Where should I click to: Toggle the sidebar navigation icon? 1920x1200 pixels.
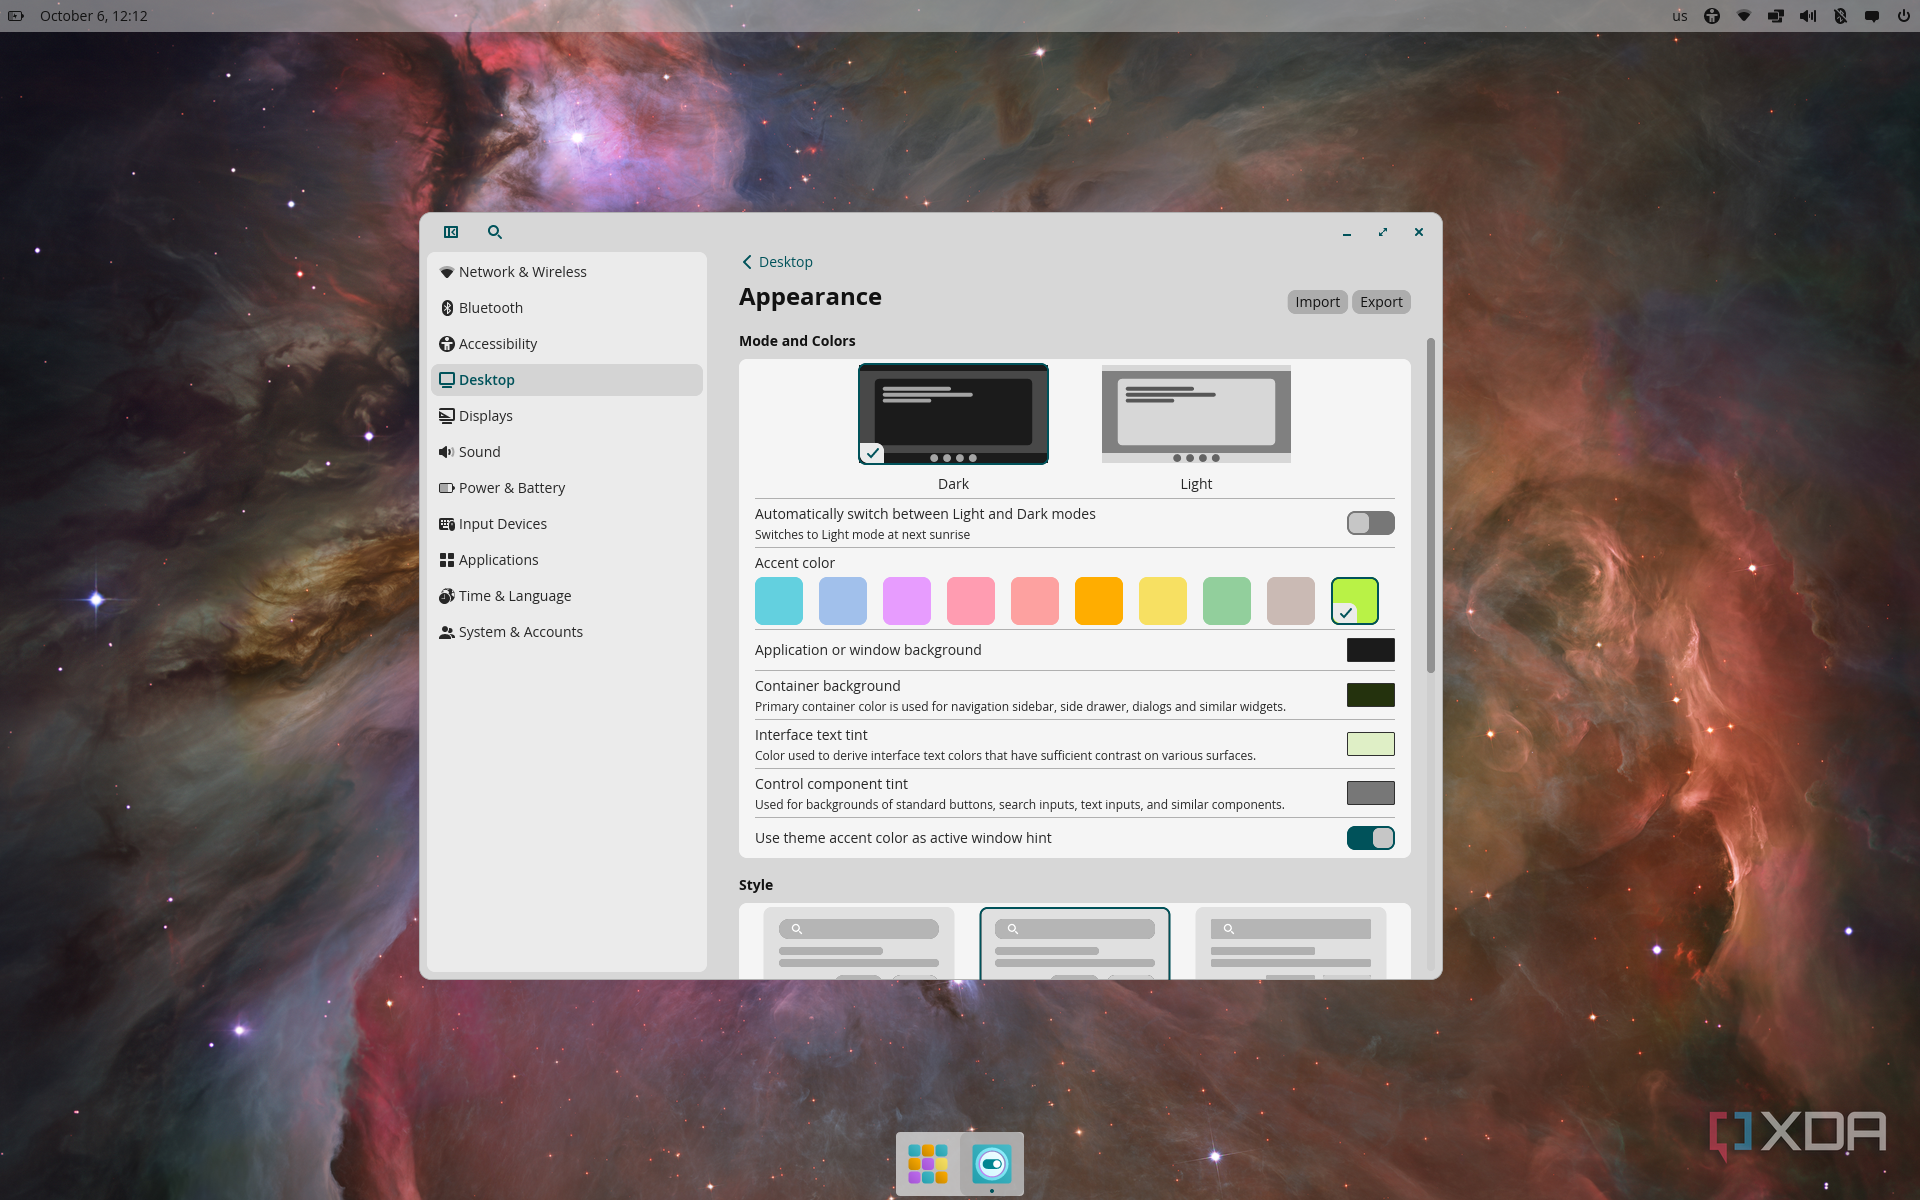(451, 232)
